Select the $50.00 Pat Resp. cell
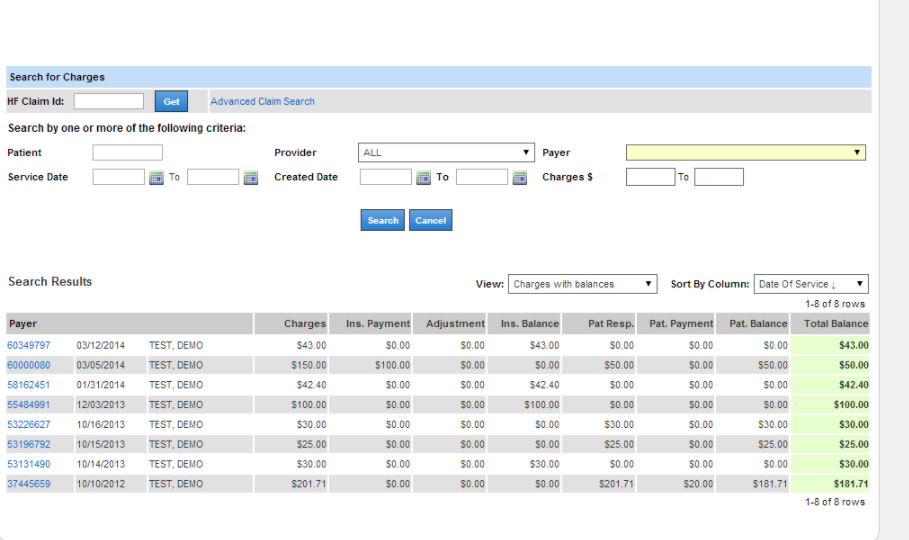The width and height of the screenshot is (909, 540). pyautogui.click(x=599, y=365)
